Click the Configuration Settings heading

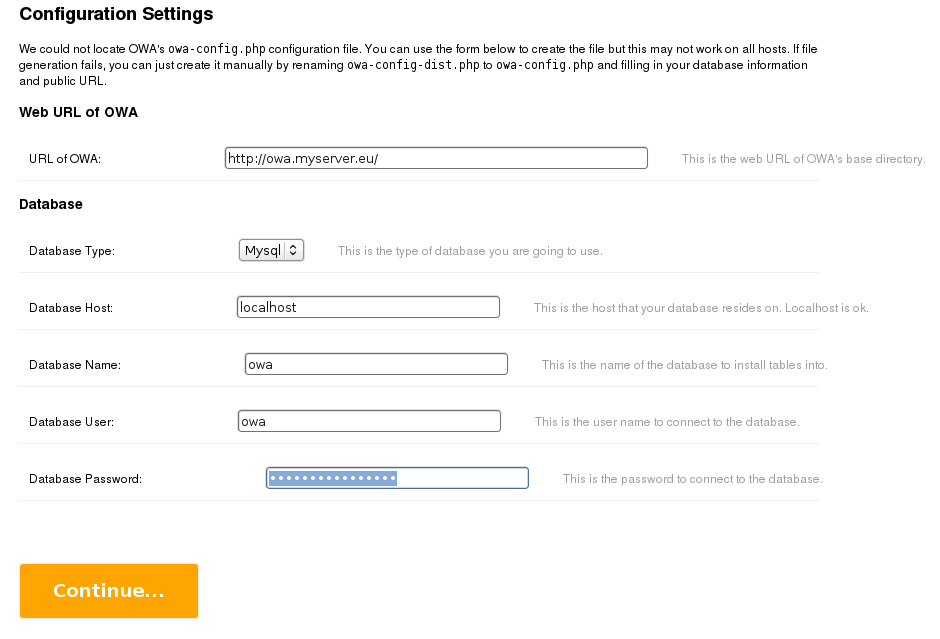tap(116, 14)
